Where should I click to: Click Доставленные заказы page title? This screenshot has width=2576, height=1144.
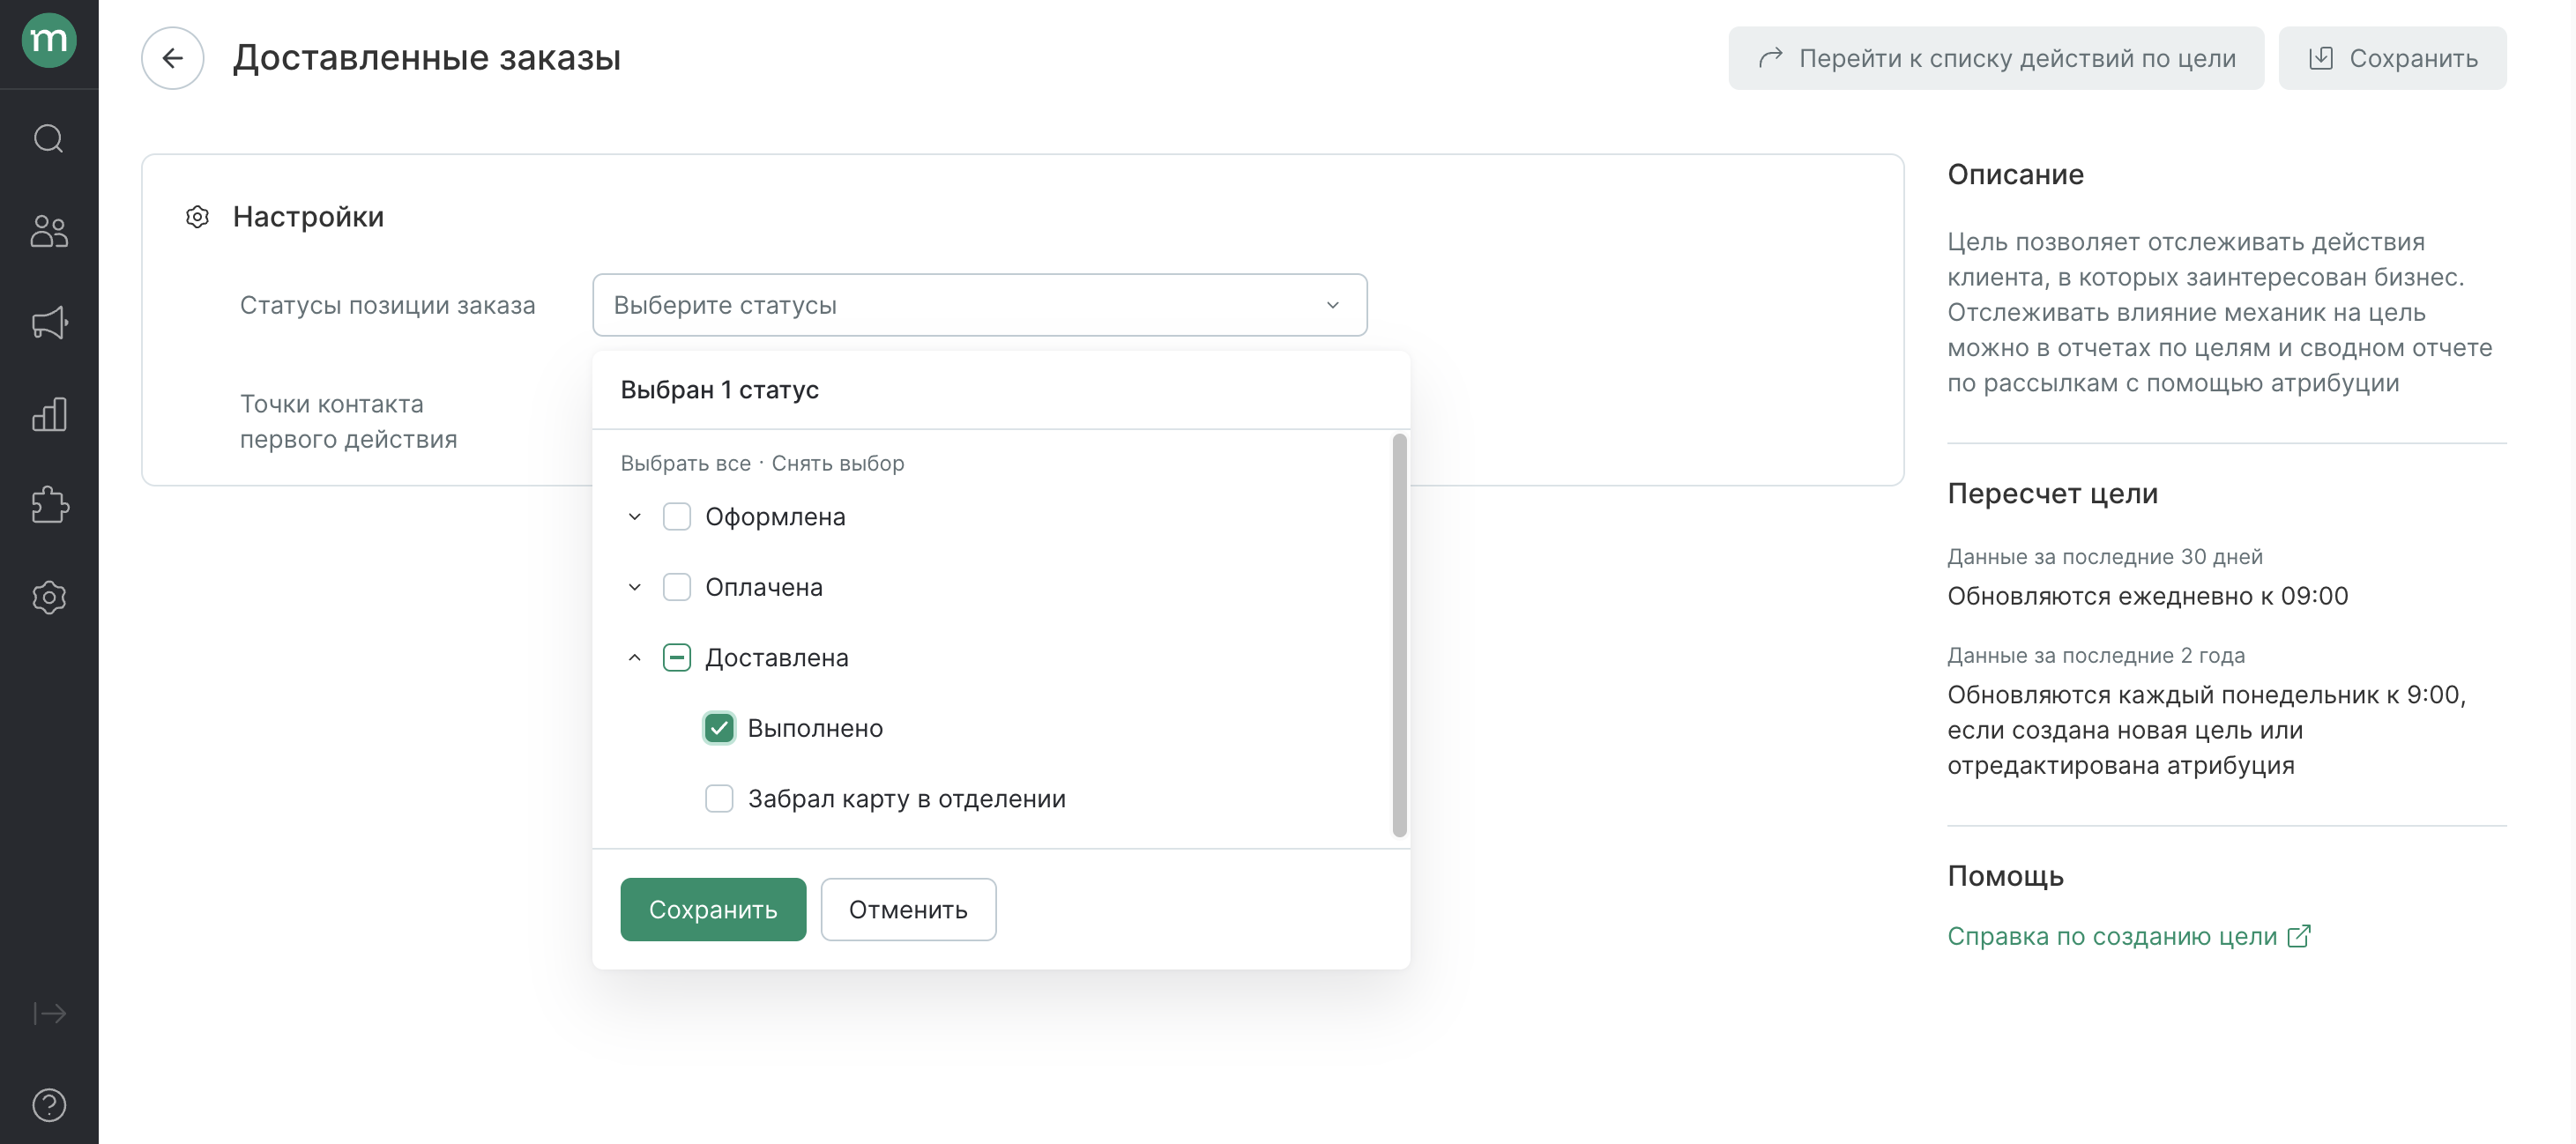[427, 58]
